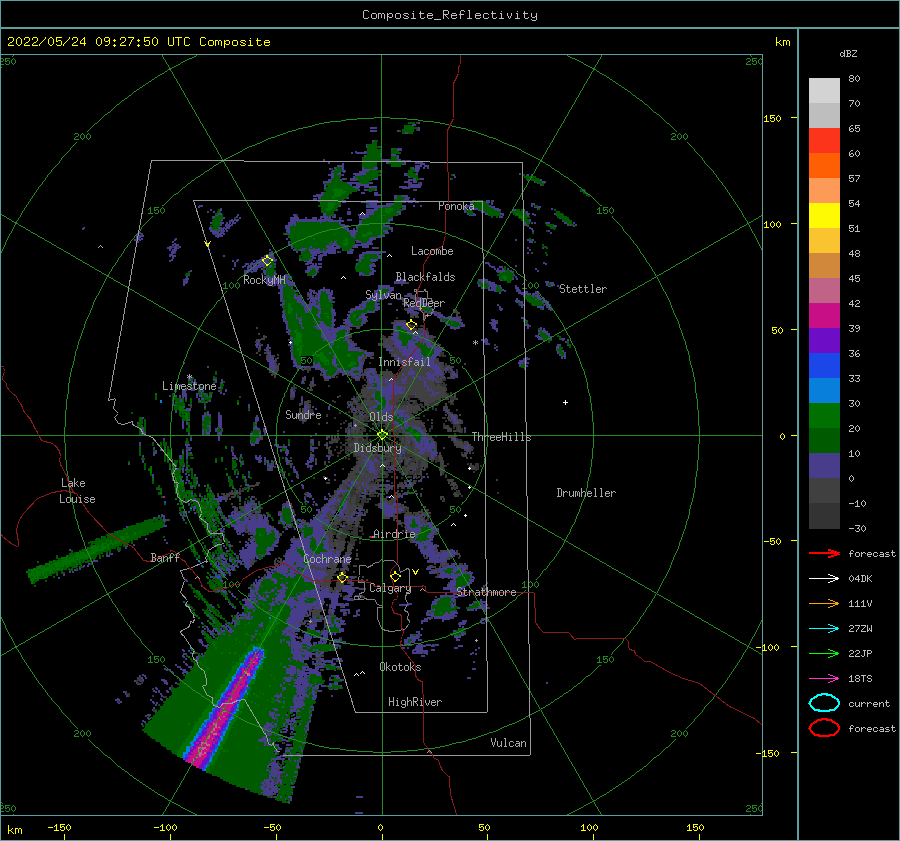Click the magenta high-reflectivity radar spike
This screenshot has width=900, height=841.
(227, 709)
